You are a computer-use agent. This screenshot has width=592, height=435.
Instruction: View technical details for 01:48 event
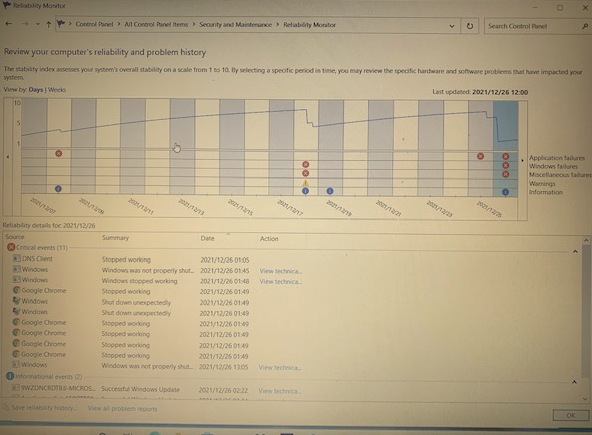pyautogui.click(x=281, y=282)
